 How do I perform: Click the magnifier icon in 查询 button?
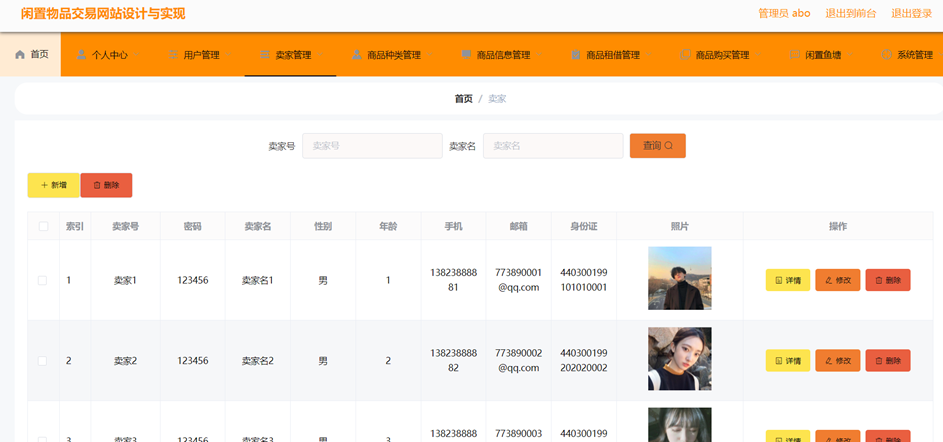click(669, 146)
